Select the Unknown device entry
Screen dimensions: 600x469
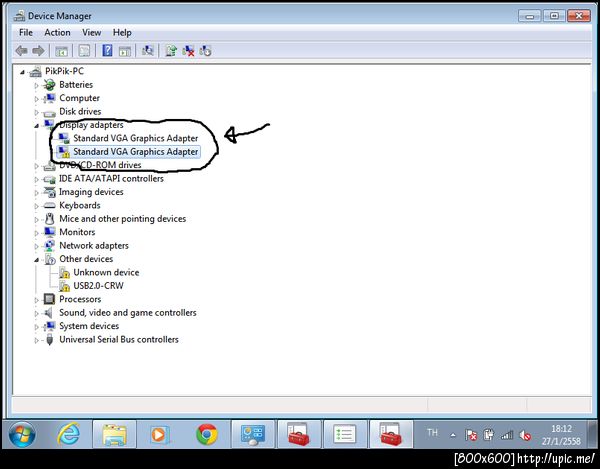pos(106,272)
